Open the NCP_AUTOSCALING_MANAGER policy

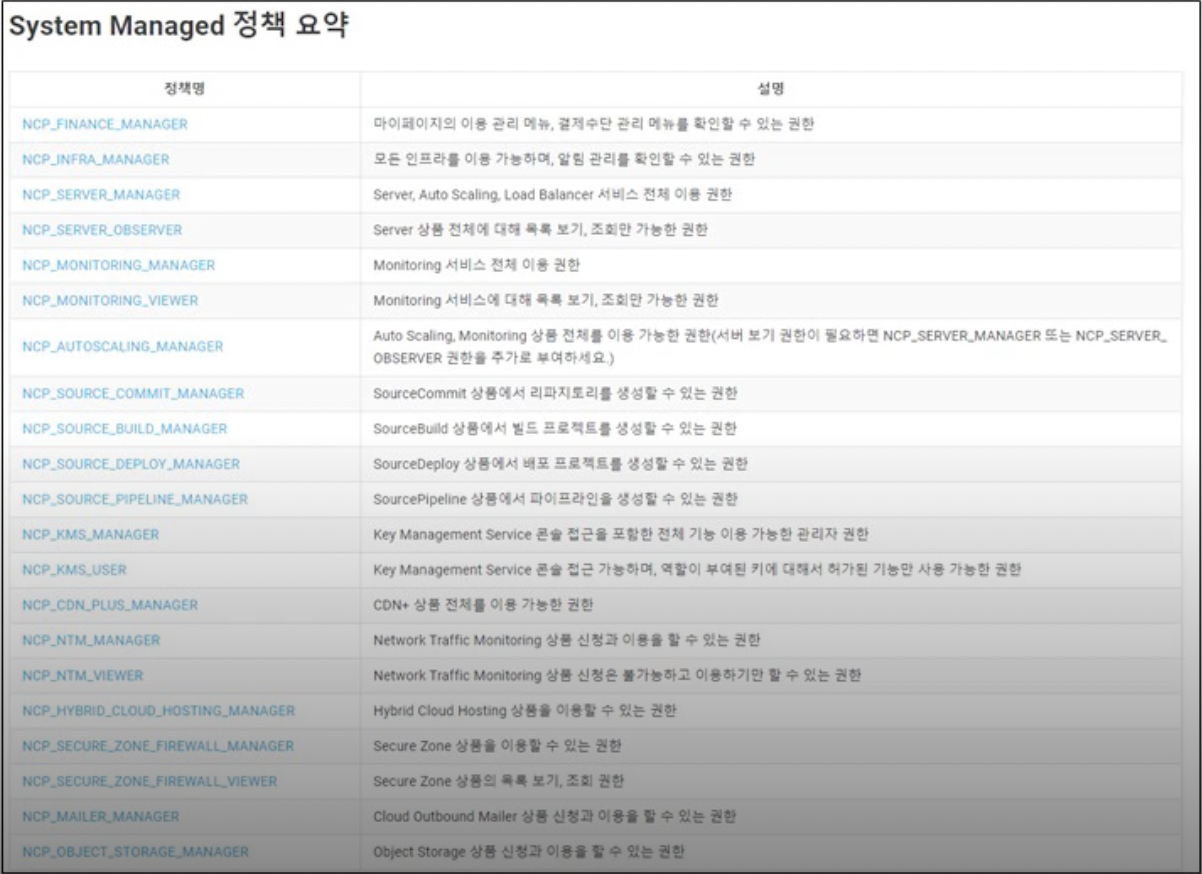tap(122, 346)
